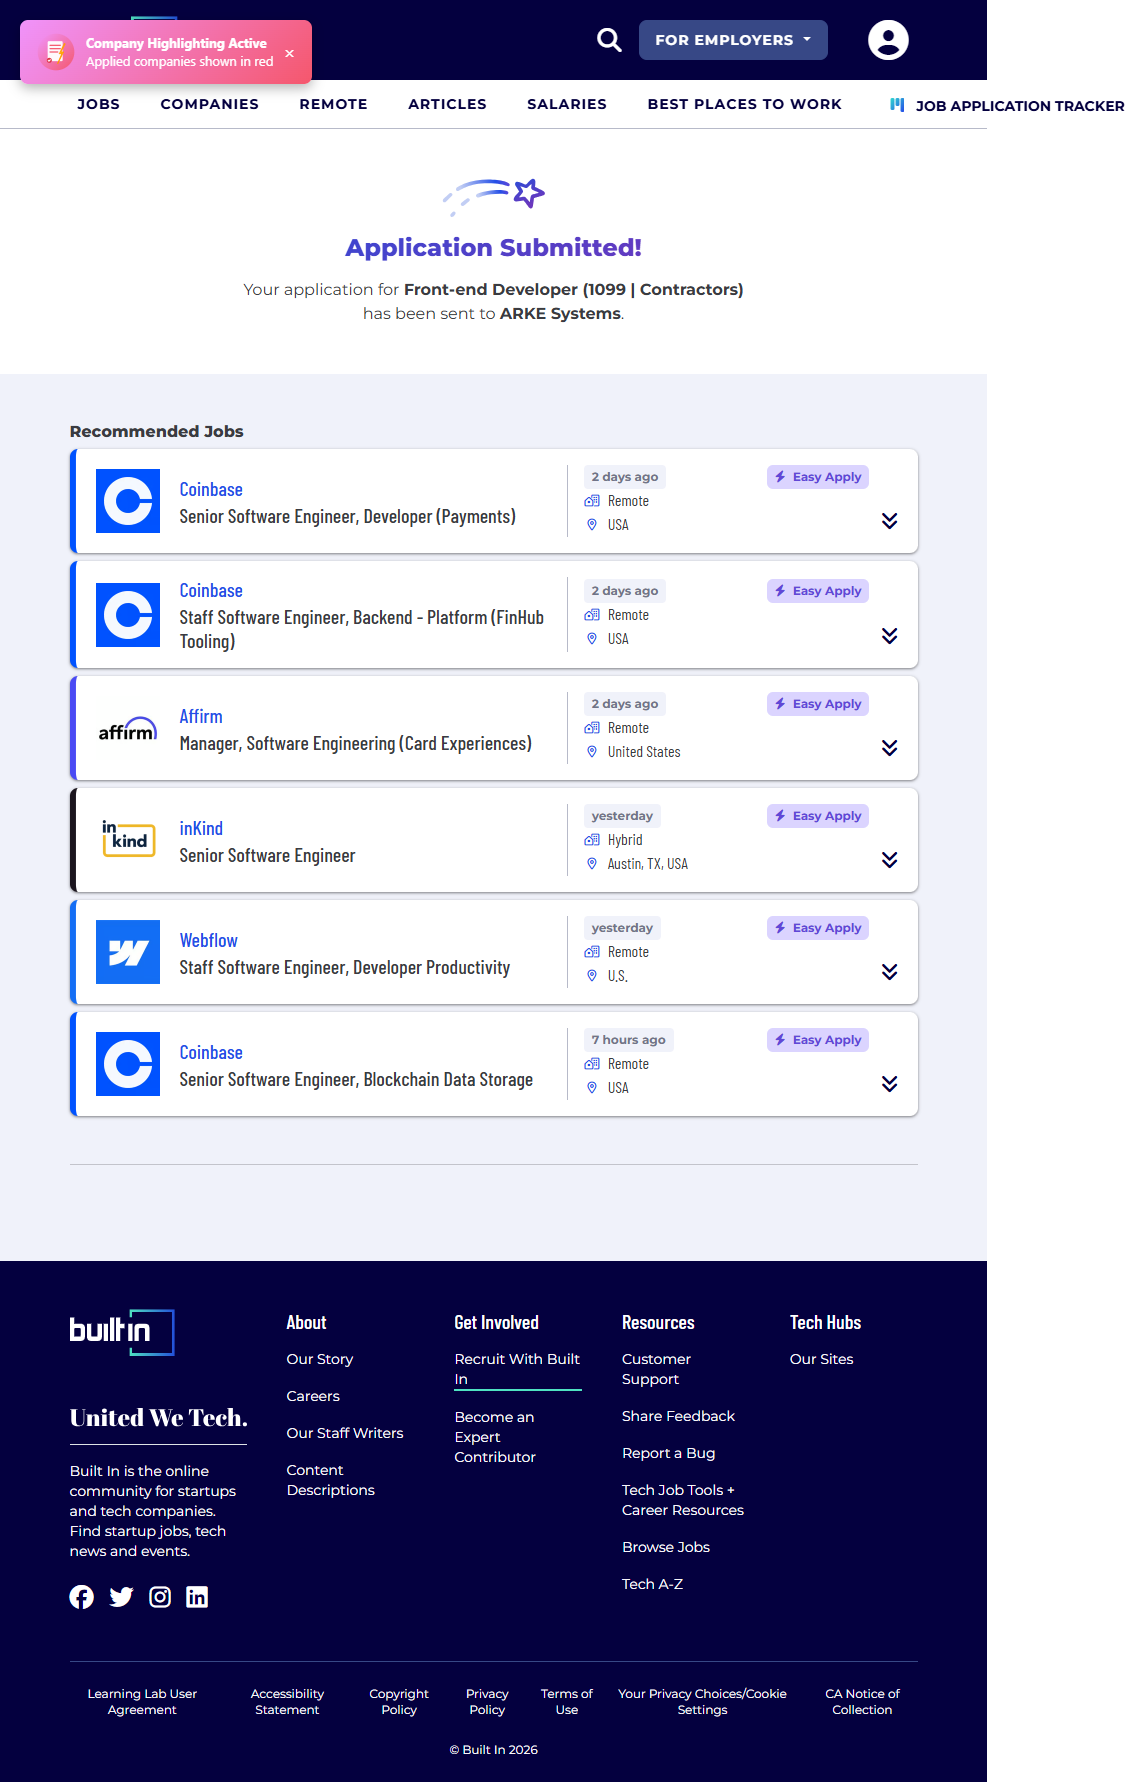
Task: Click the Built In footer logo
Action: pos(122,1332)
